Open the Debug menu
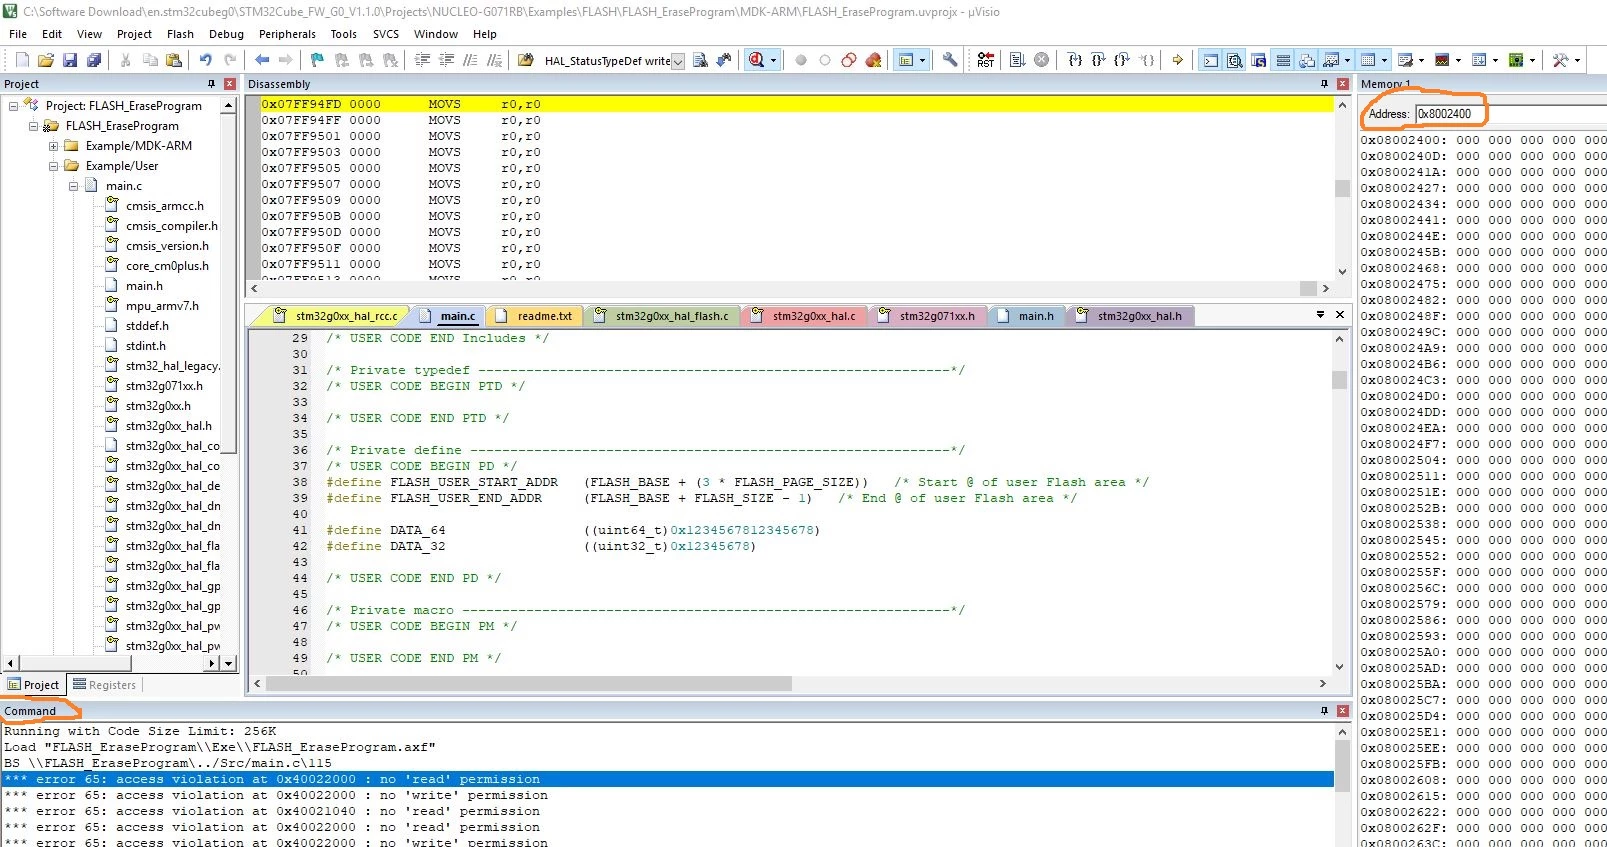 226,34
